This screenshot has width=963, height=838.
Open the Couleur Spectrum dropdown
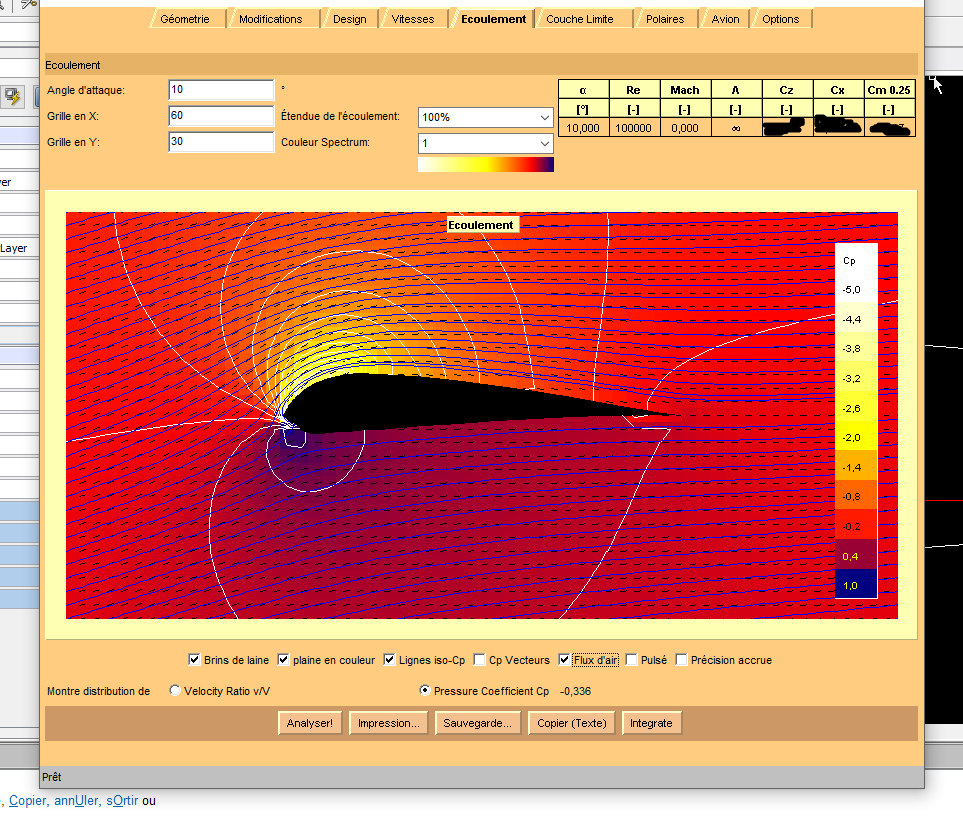485,143
